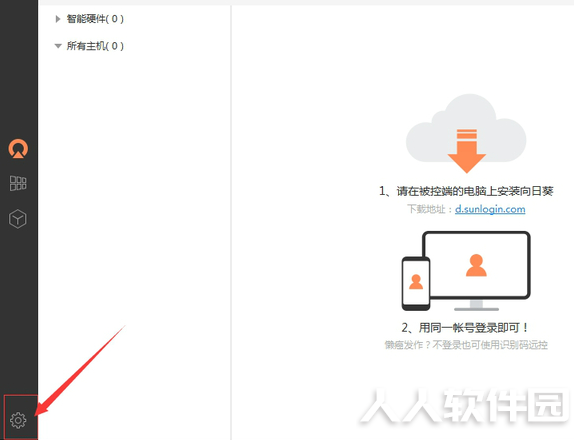
Task: Collapse the 所有主机 group arrow
Action: (x=58, y=46)
